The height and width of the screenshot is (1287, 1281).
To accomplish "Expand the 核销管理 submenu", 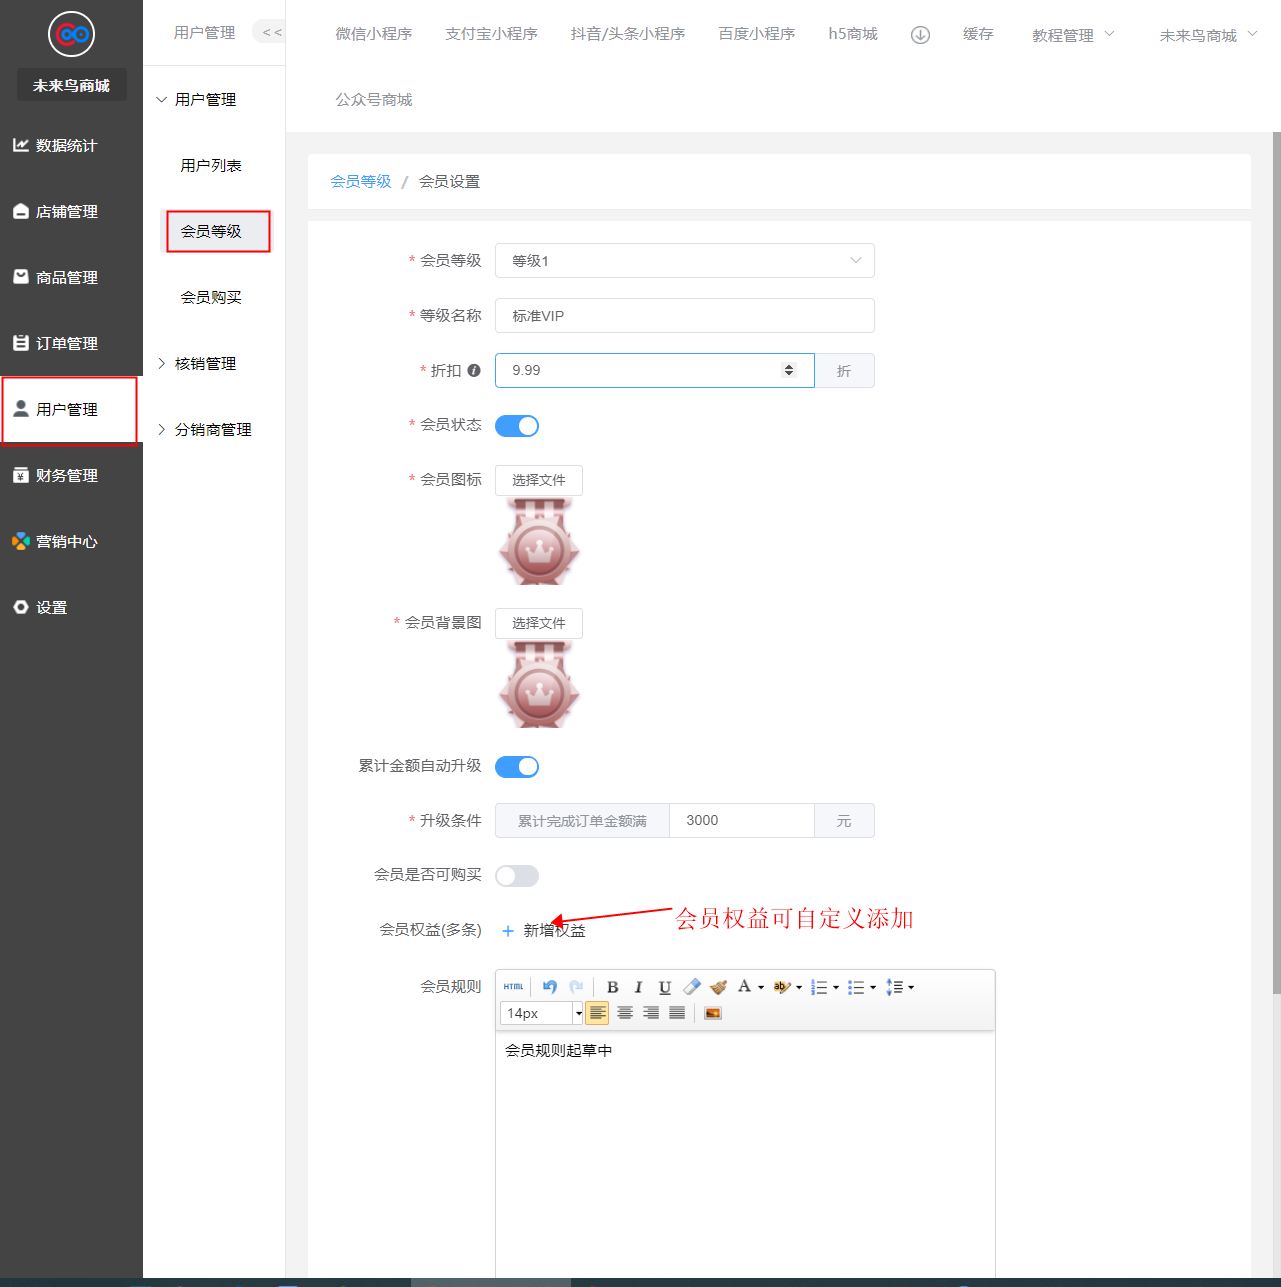I will (205, 364).
